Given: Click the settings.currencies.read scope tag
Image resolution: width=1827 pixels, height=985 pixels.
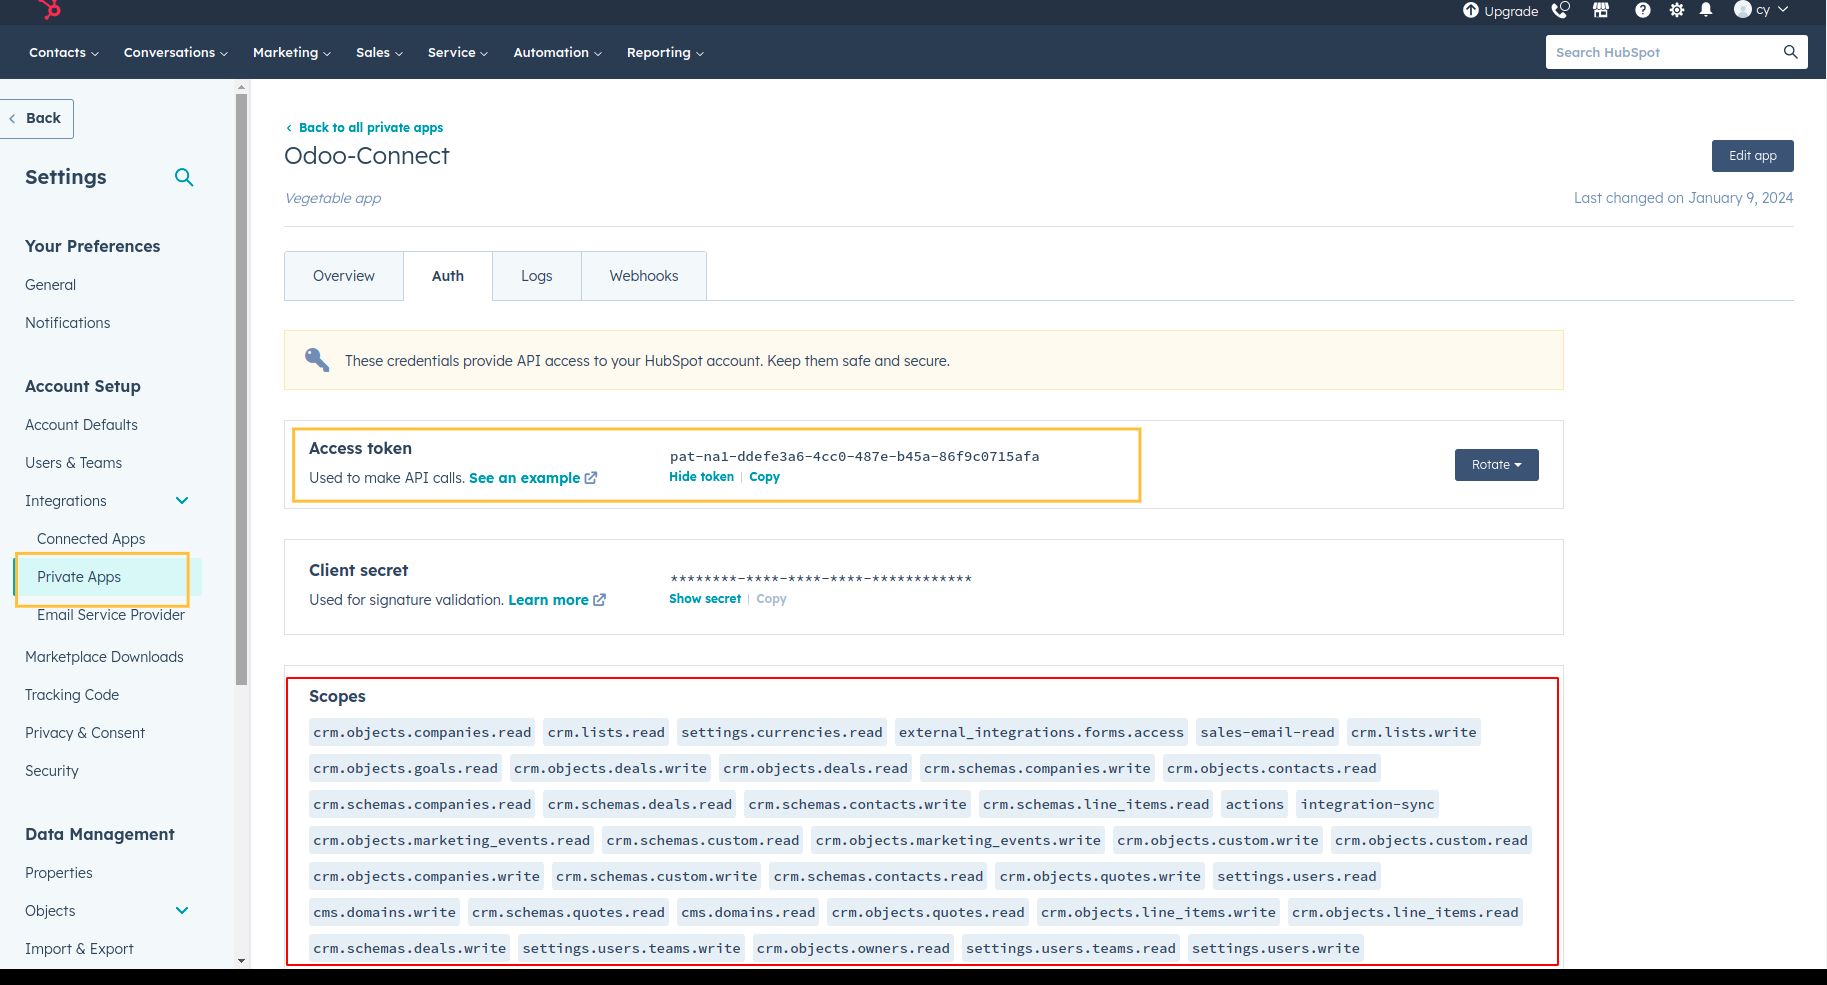Looking at the screenshot, I should click(x=782, y=732).
